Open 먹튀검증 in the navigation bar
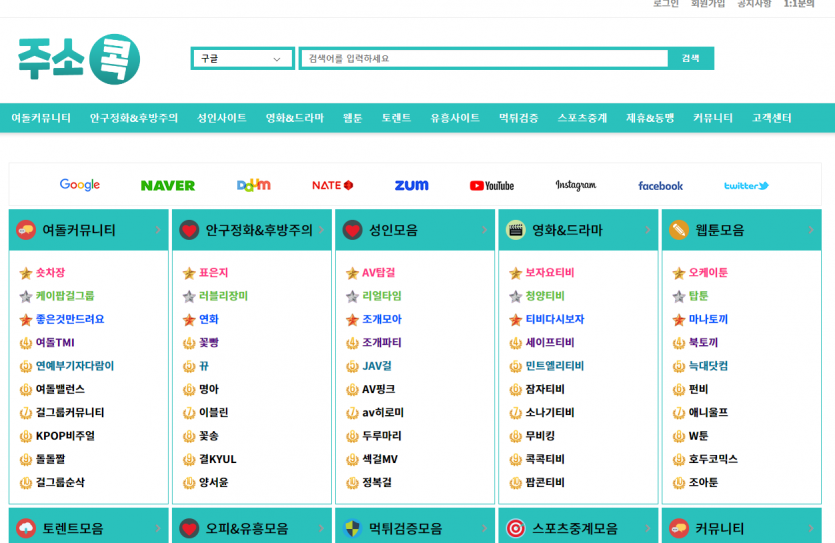 tap(518, 118)
